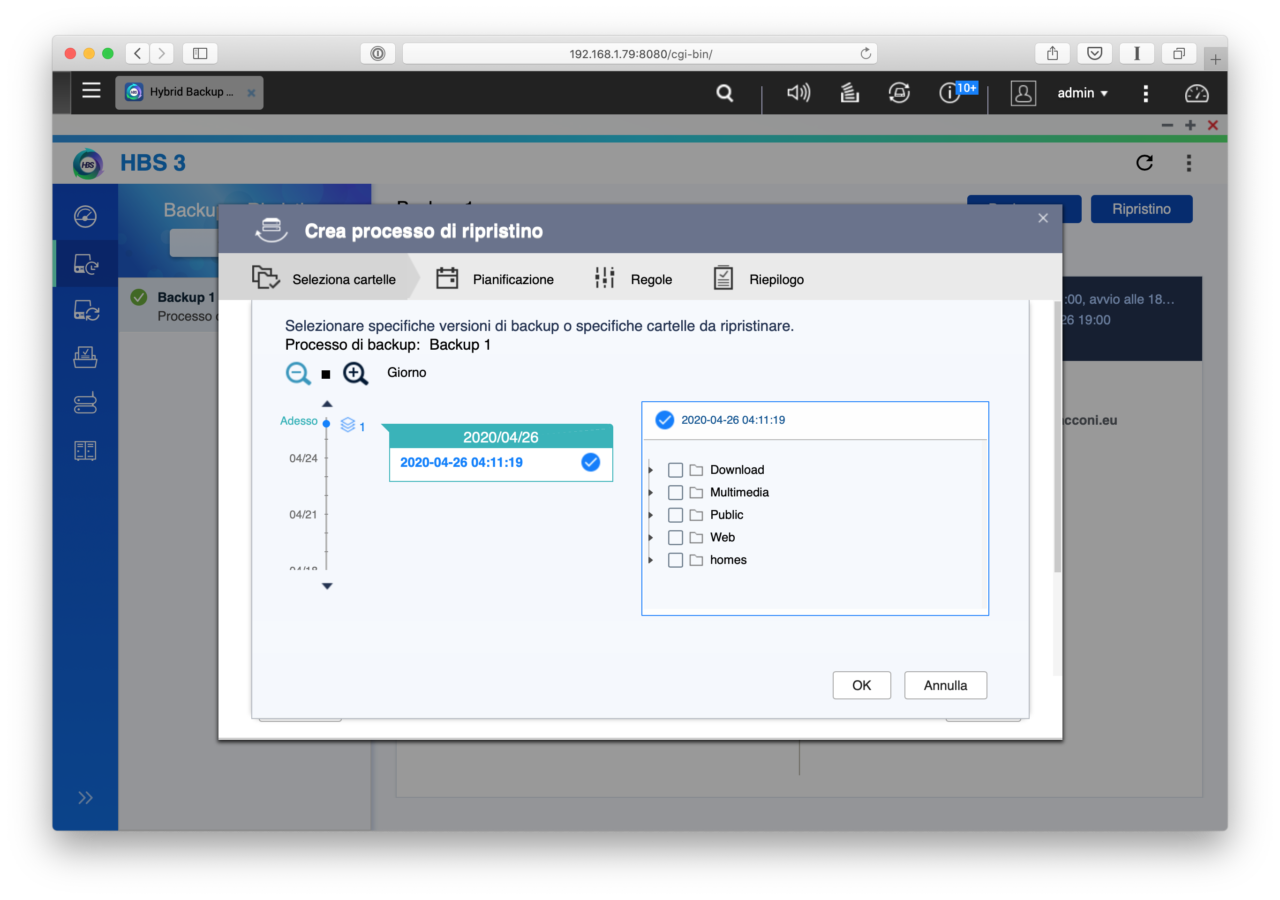The image size is (1280, 900).
Task: Open the admin user dropdown
Action: click(1082, 93)
